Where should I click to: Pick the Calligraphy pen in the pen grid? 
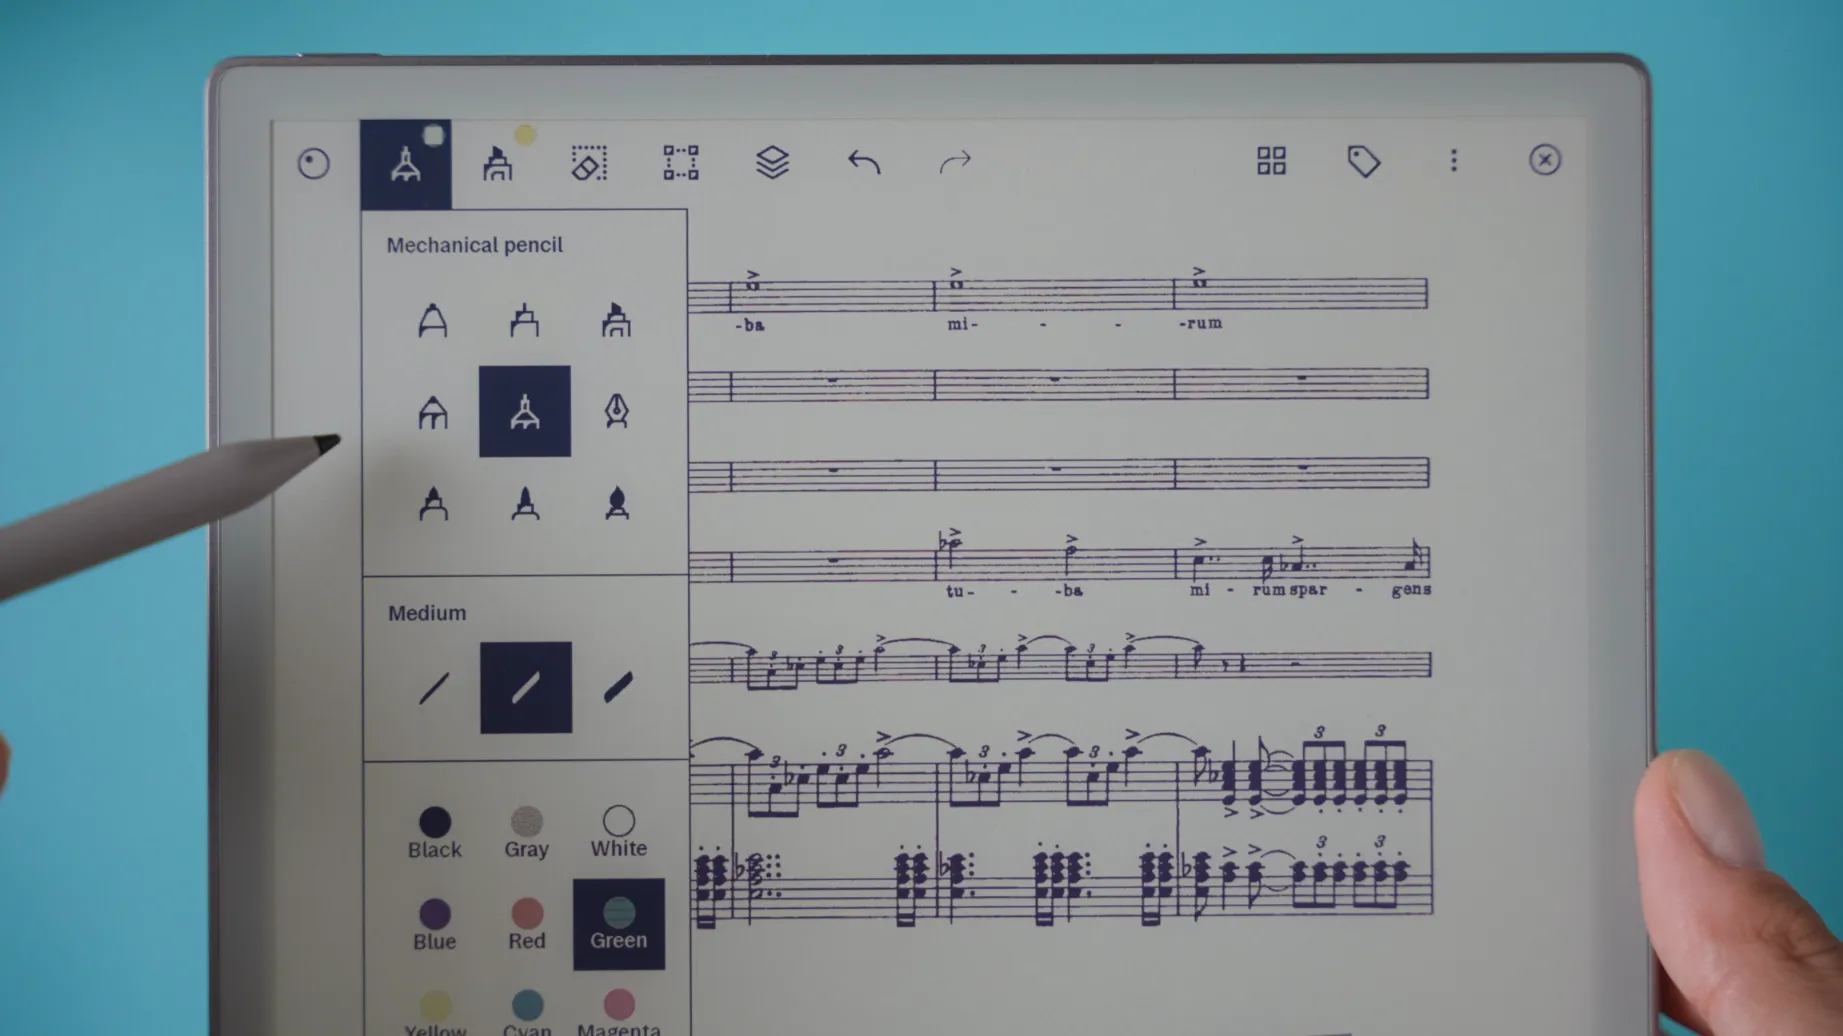tap(617, 411)
